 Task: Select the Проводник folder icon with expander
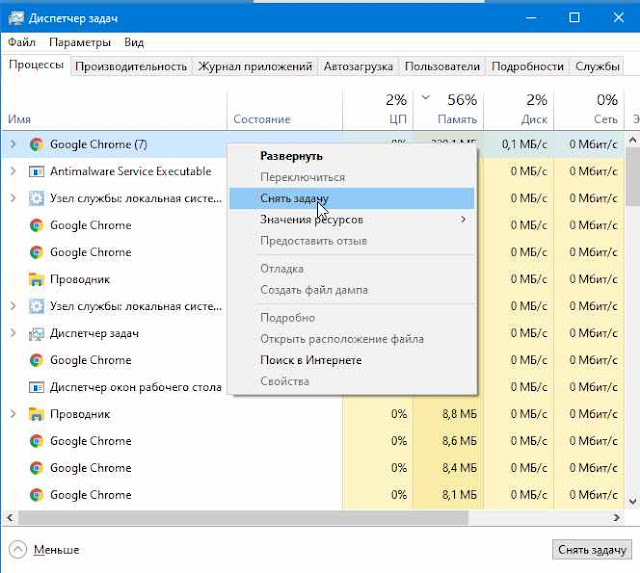point(36,414)
